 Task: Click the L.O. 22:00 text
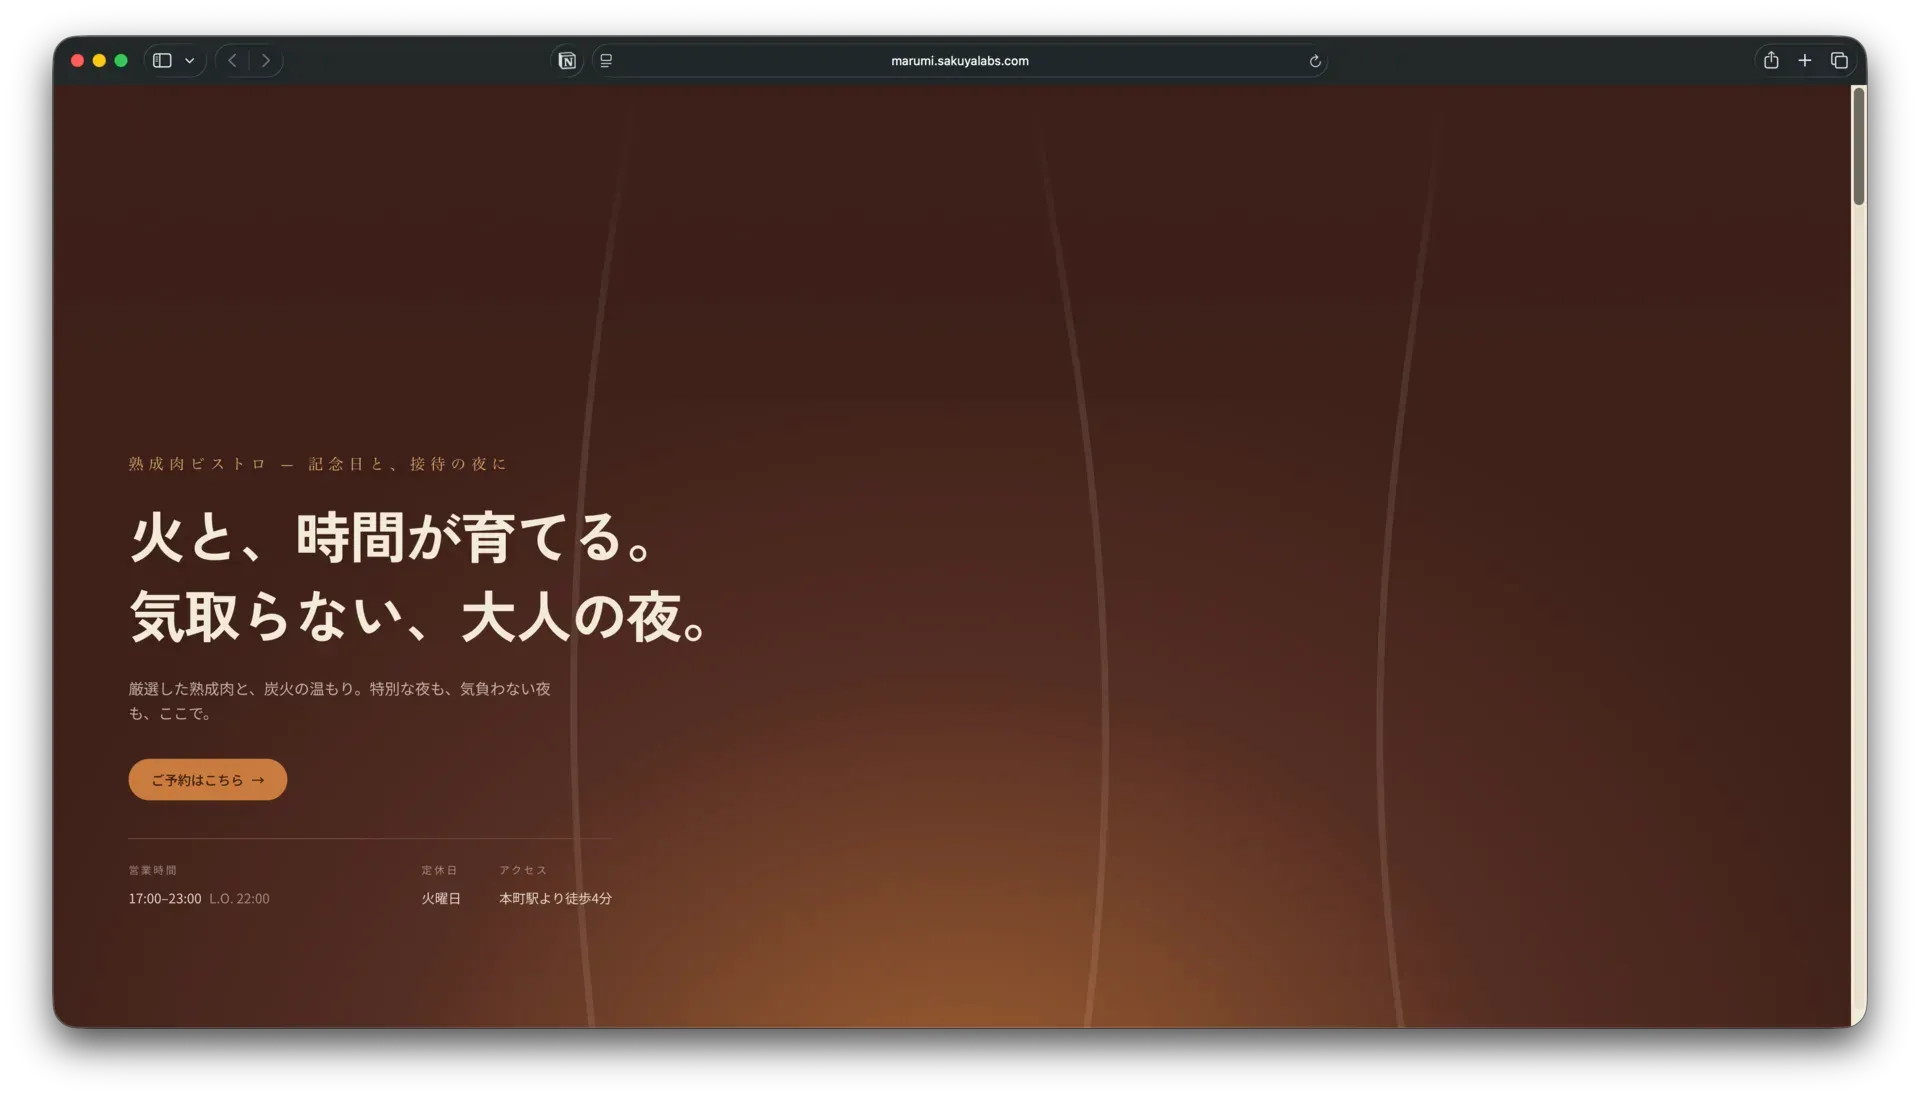[x=239, y=899]
